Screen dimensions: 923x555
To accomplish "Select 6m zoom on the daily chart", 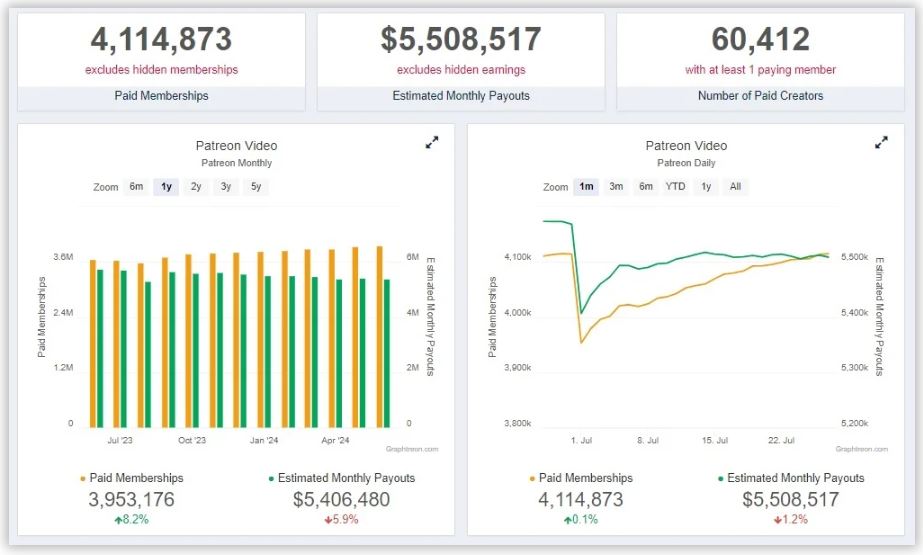I will click(646, 187).
